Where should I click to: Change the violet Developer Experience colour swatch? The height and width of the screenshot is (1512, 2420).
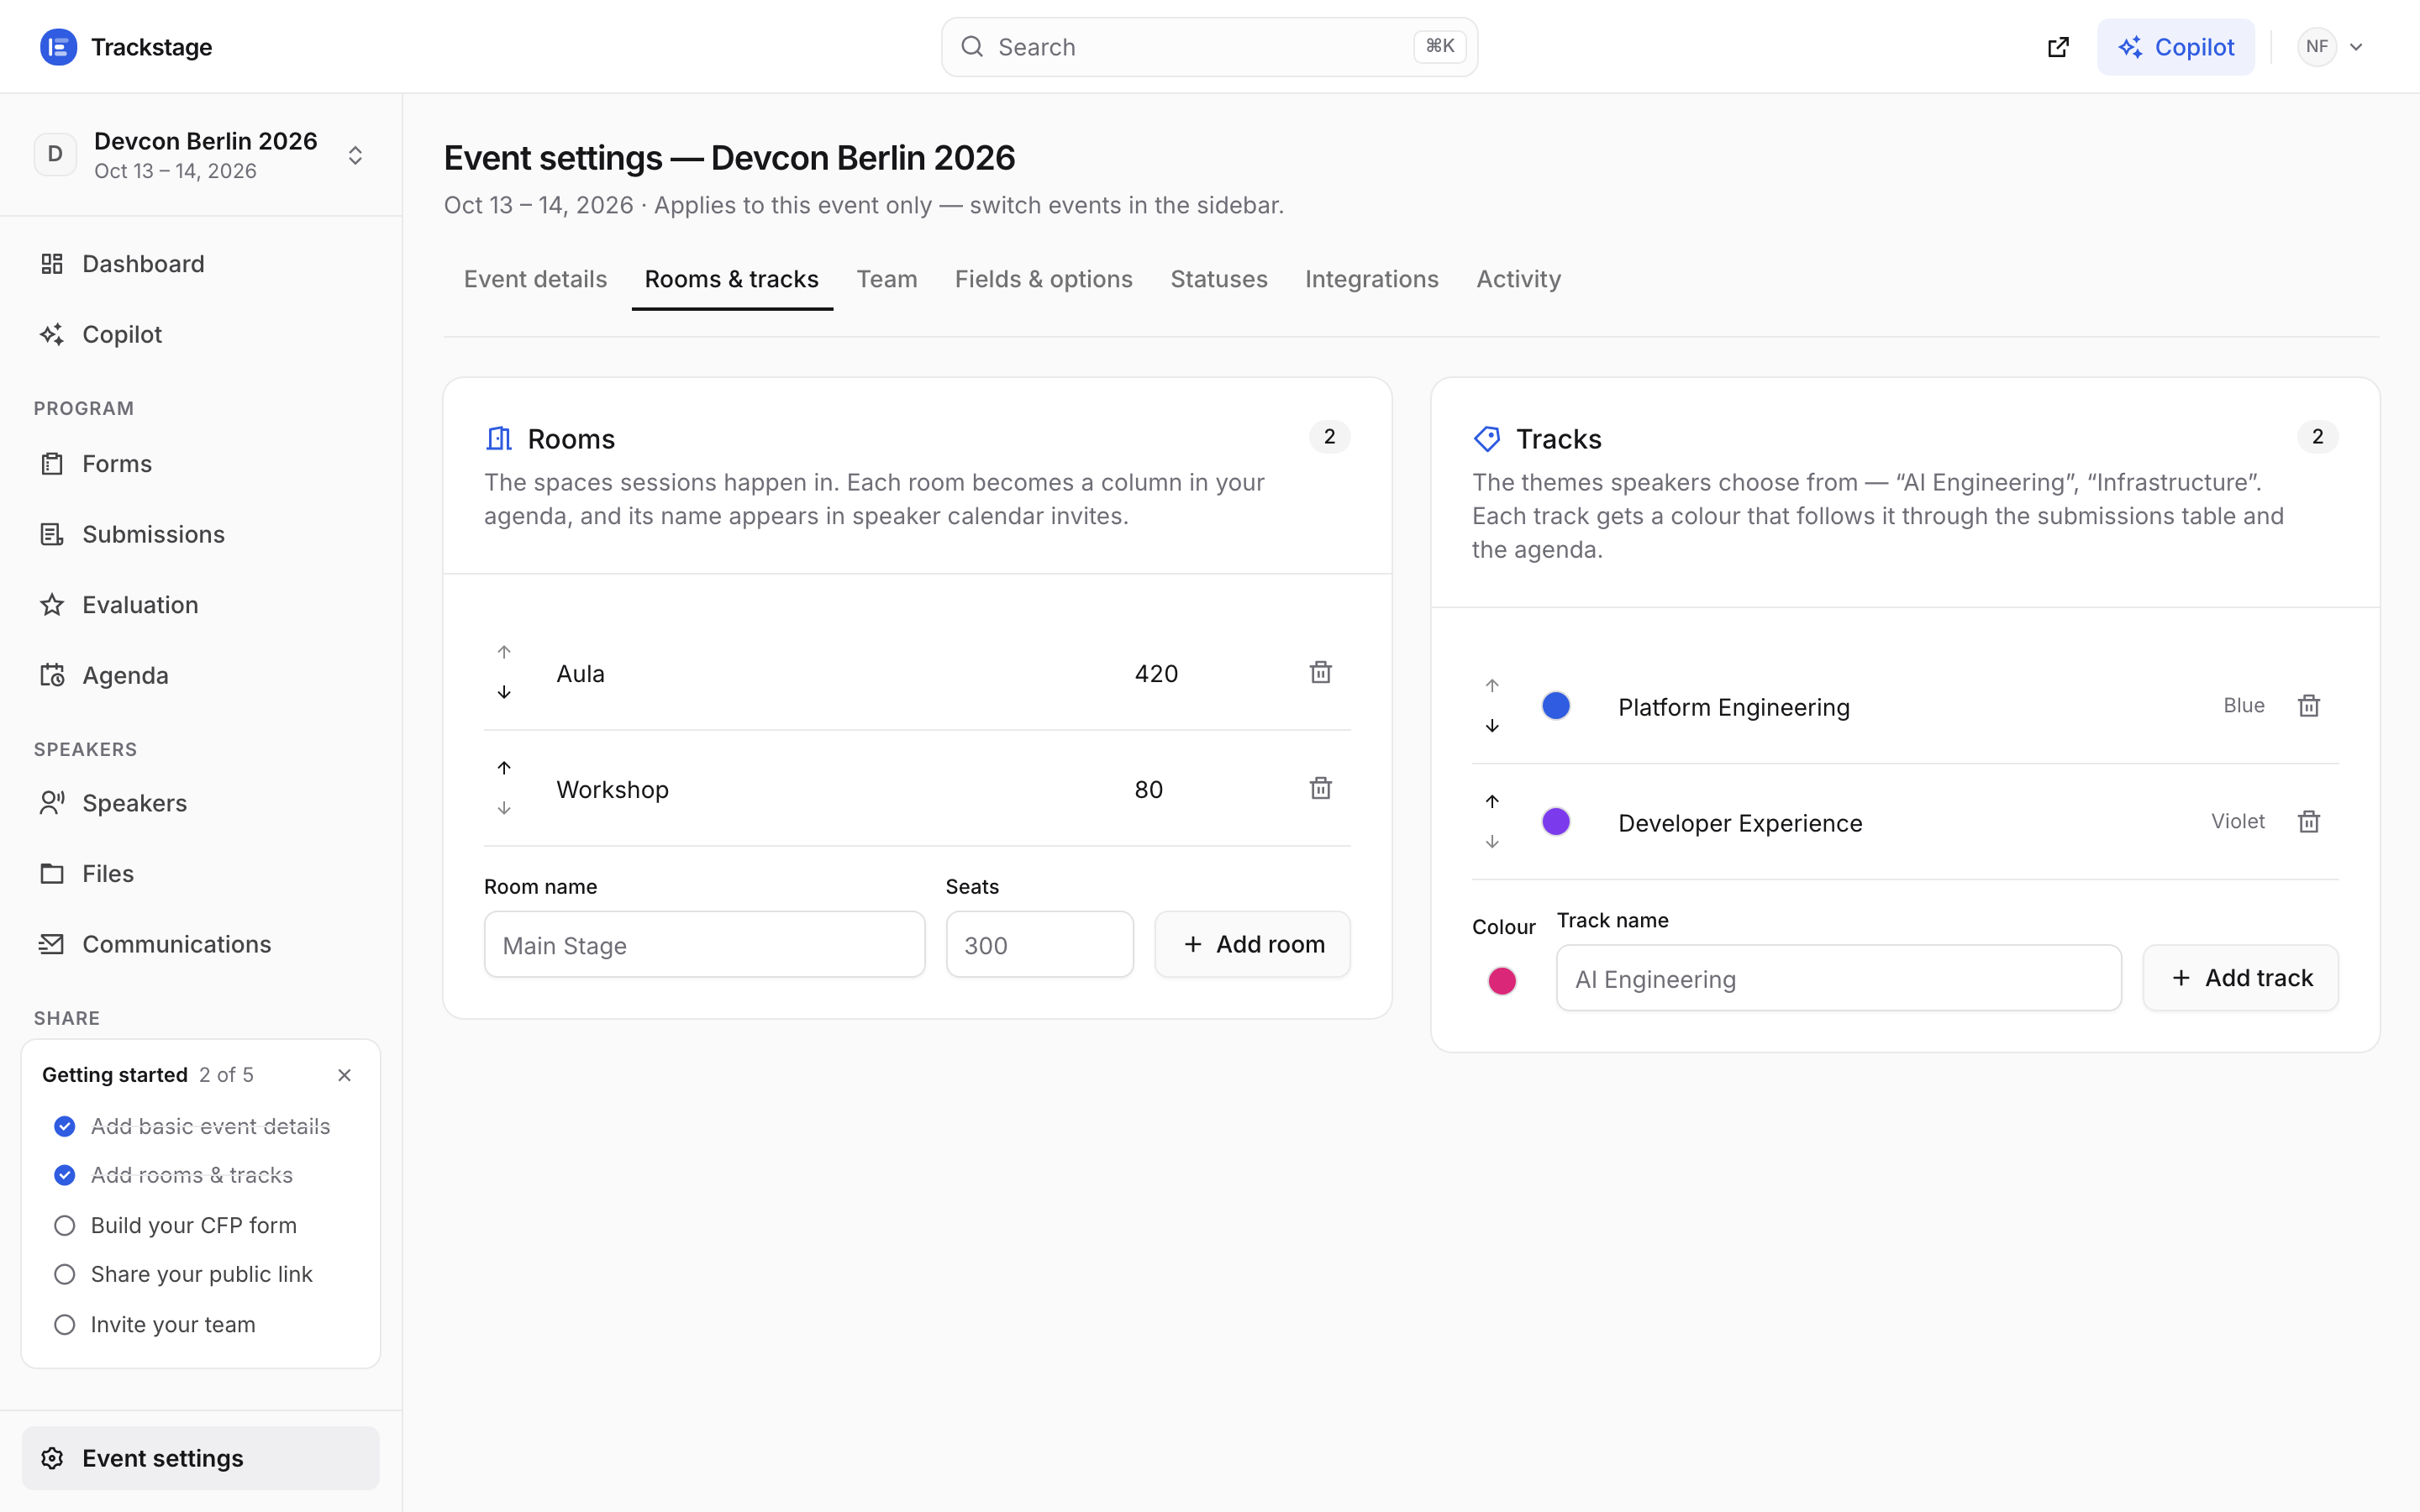point(1556,822)
